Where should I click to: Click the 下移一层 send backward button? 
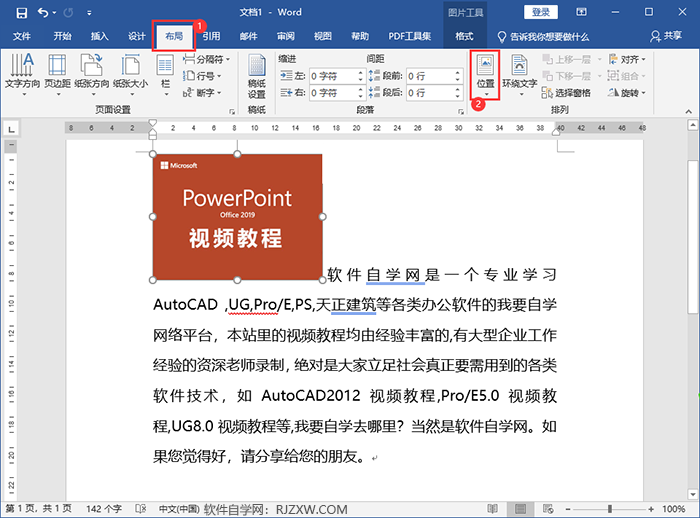[567, 76]
